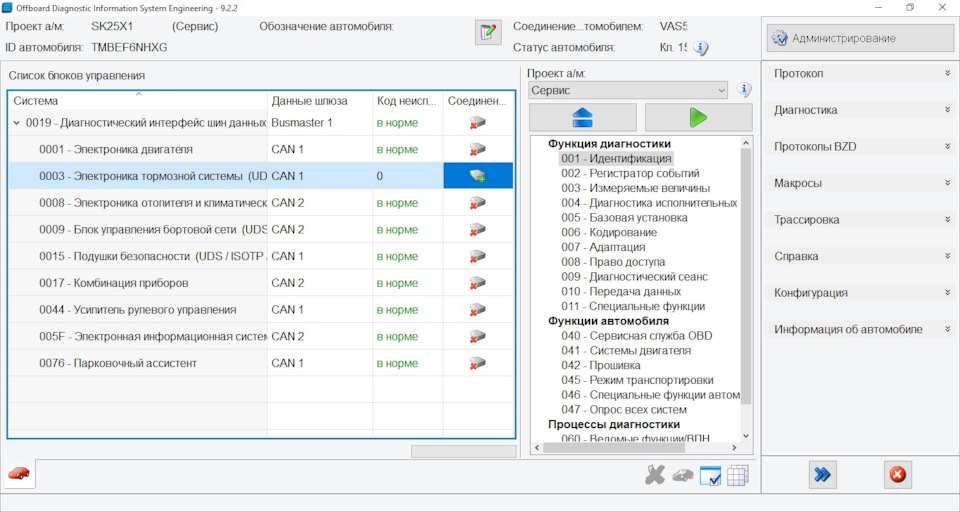Expand the Макросы section

pyautogui.click(x=860, y=183)
